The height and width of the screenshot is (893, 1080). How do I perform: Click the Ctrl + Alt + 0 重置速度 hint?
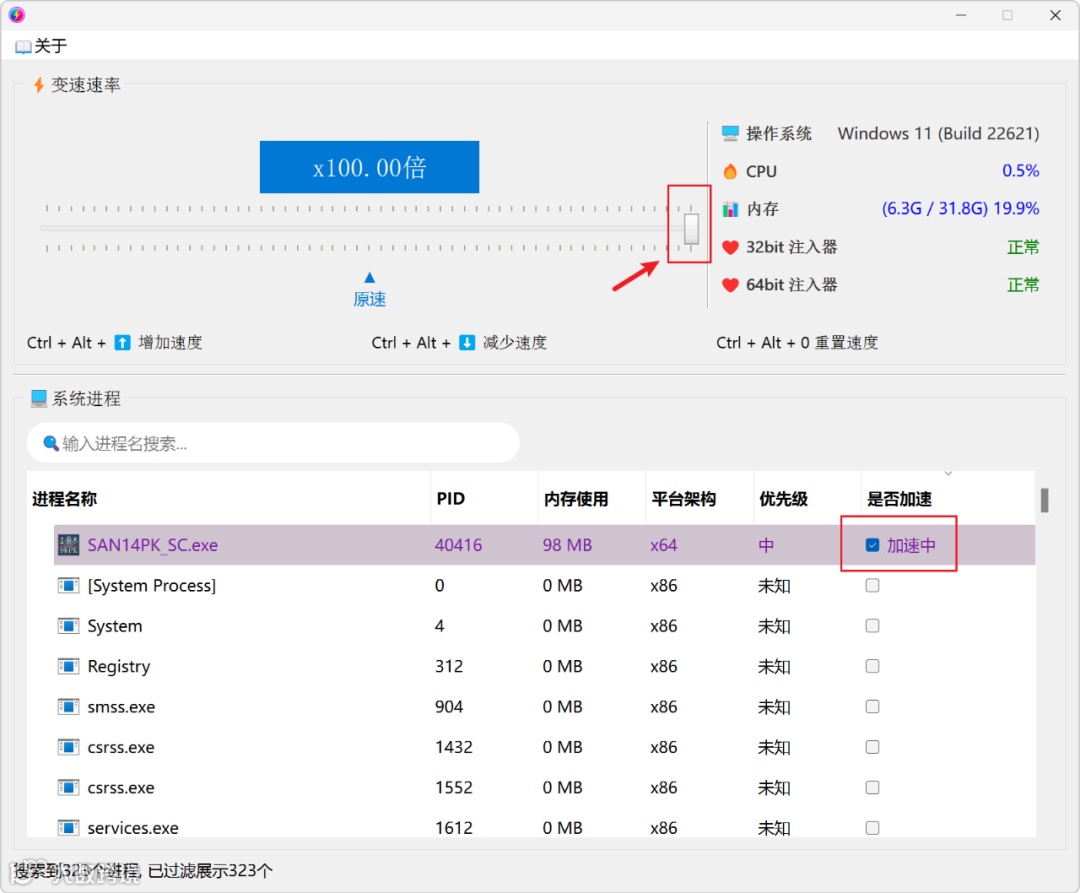797,342
